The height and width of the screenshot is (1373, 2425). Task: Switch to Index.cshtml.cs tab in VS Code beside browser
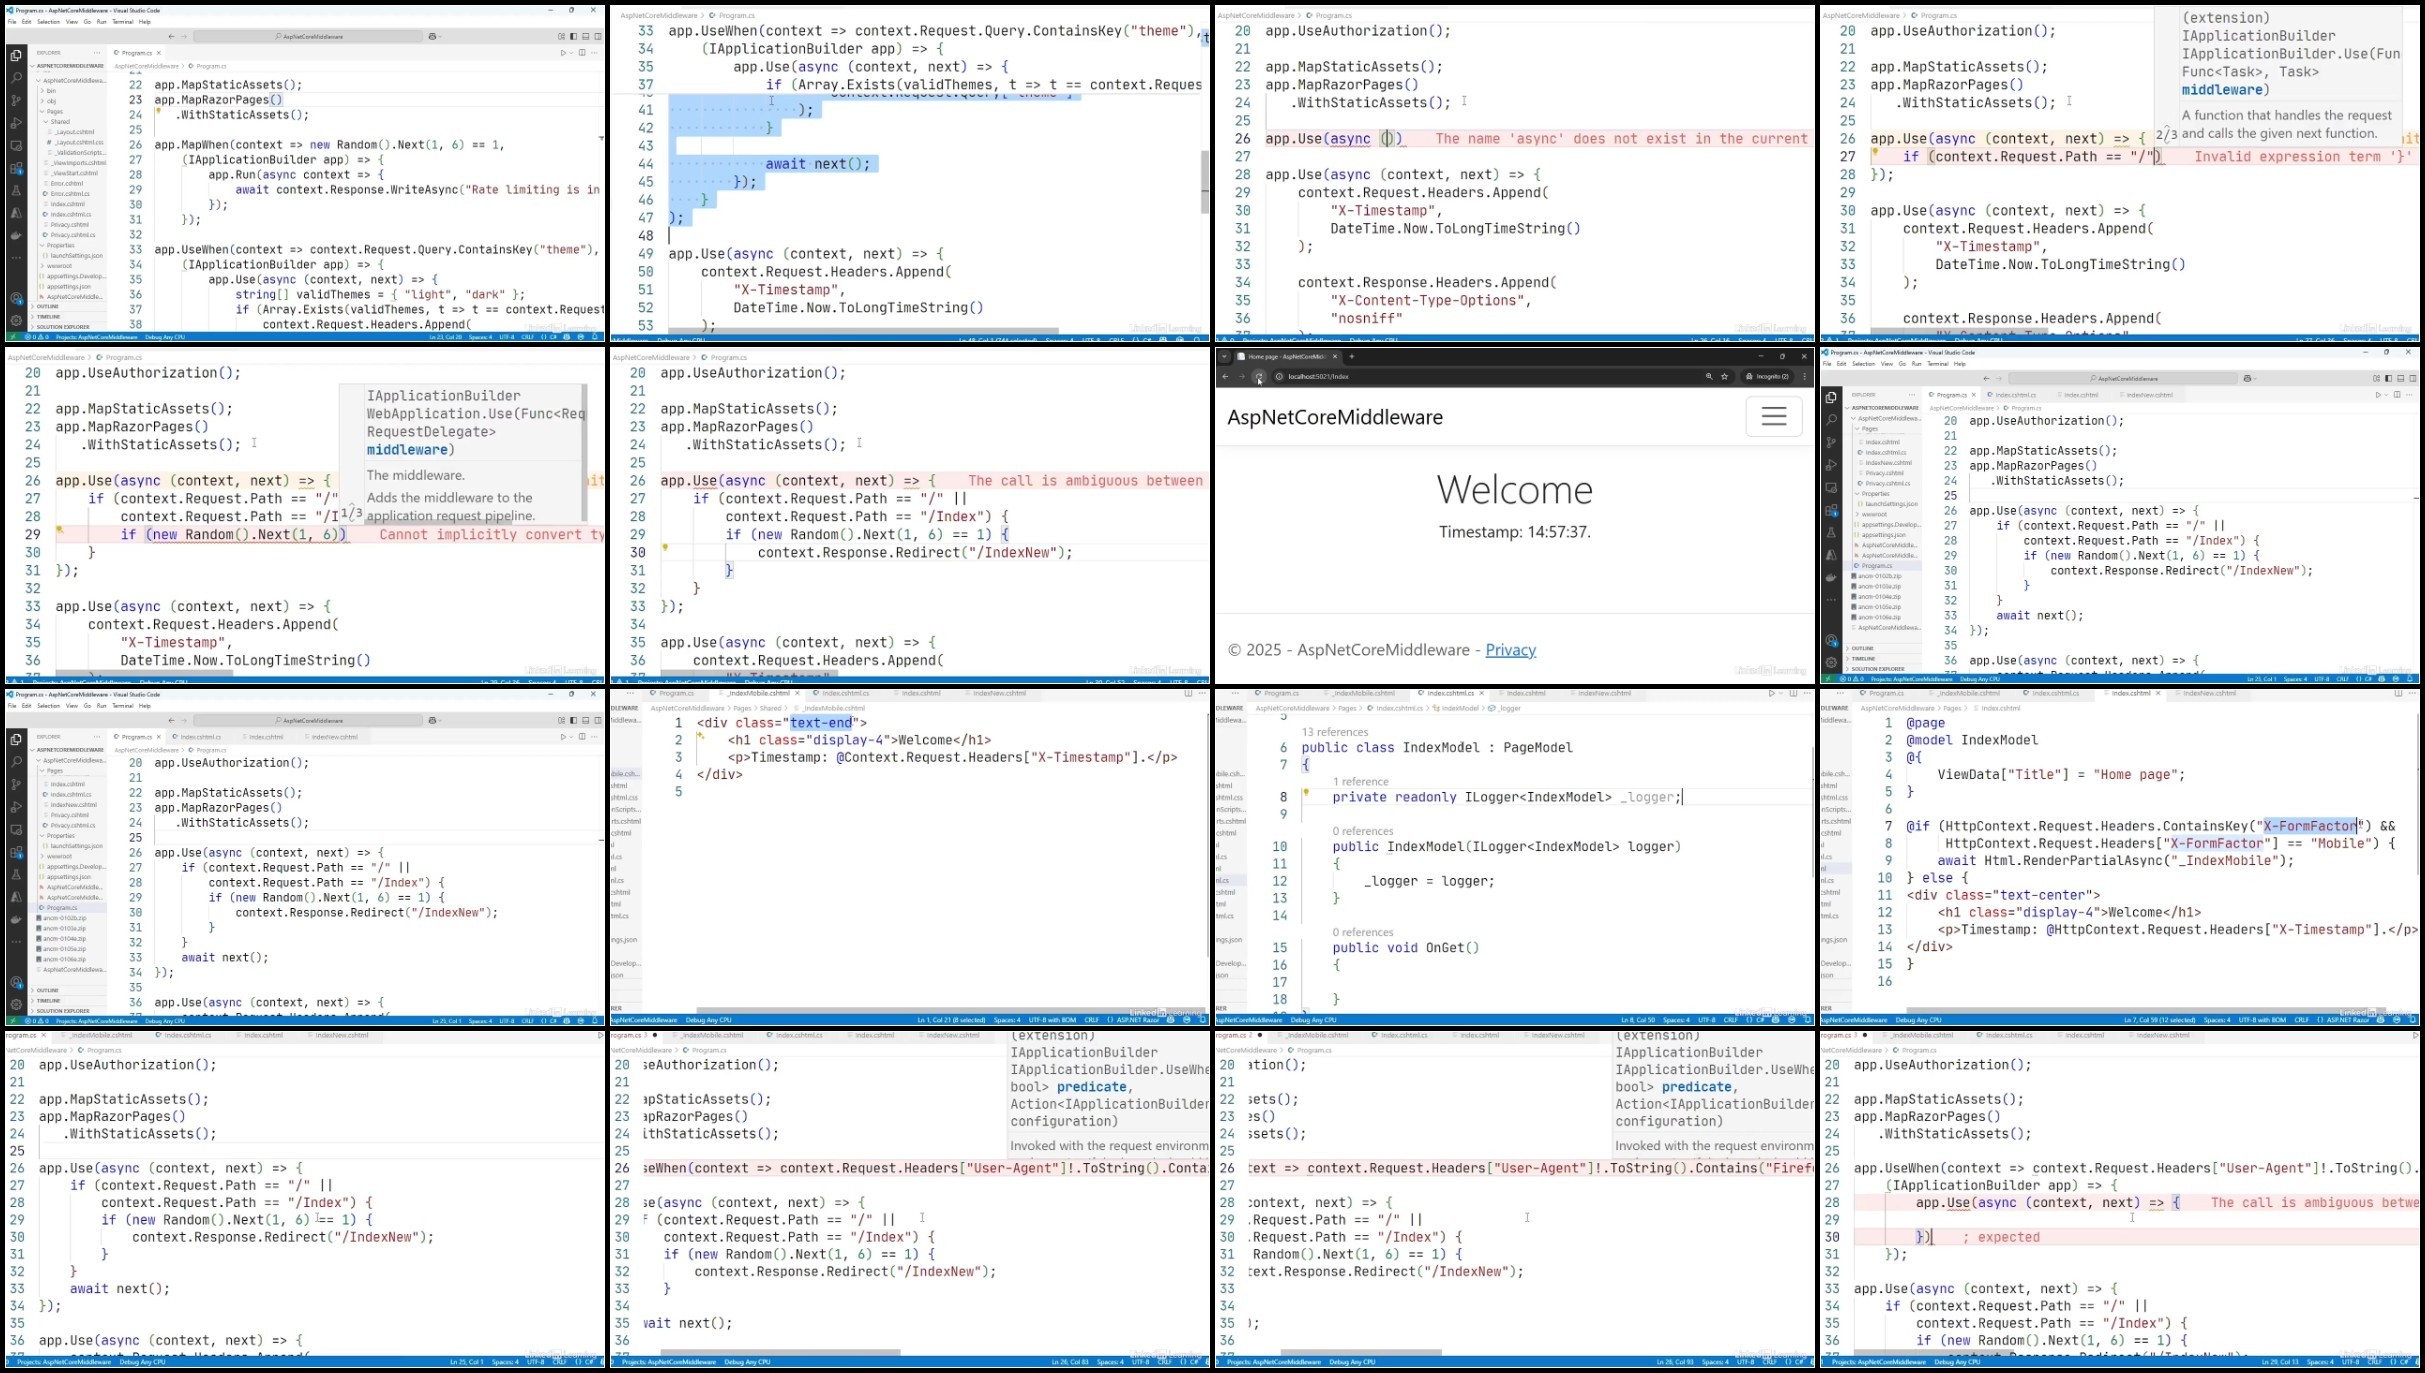(2015, 395)
